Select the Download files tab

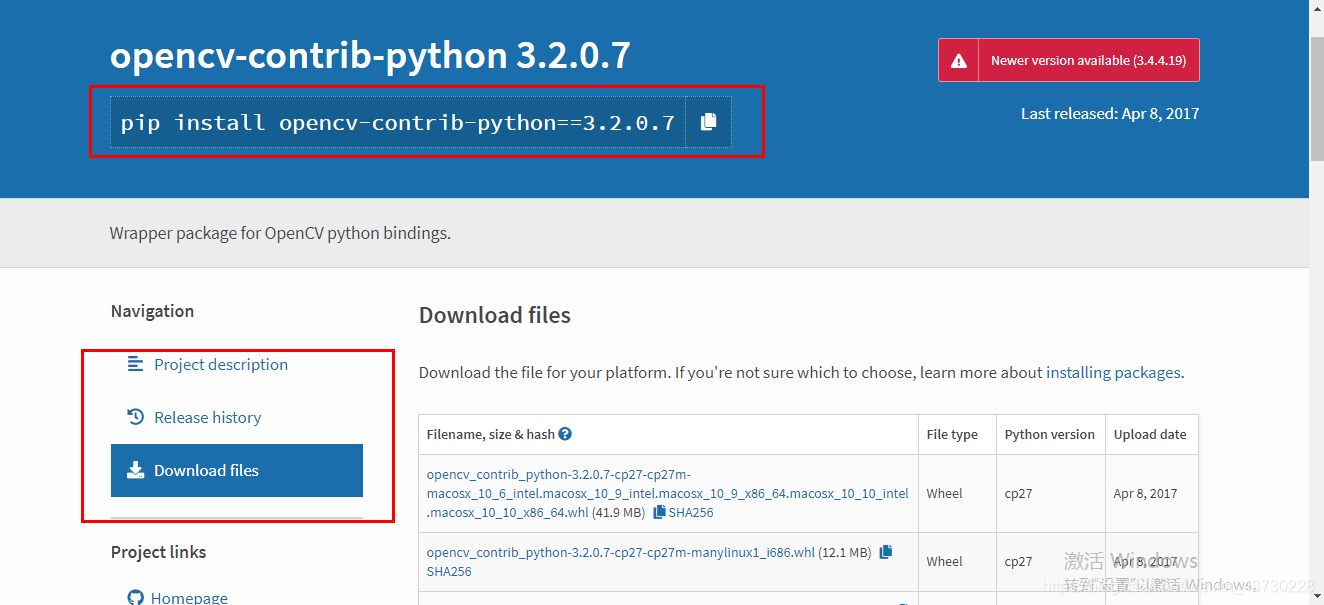237,470
